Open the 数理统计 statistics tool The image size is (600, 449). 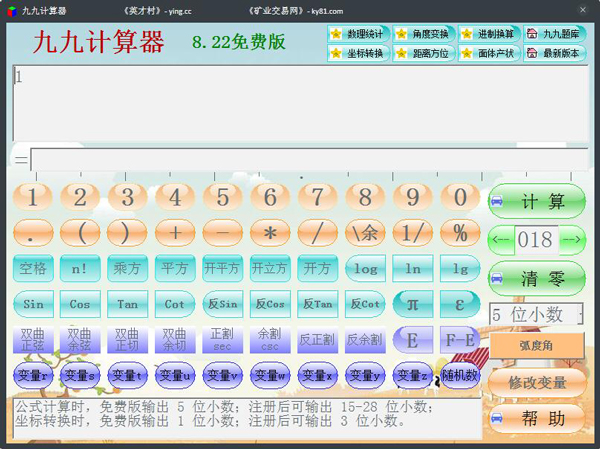point(359,34)
